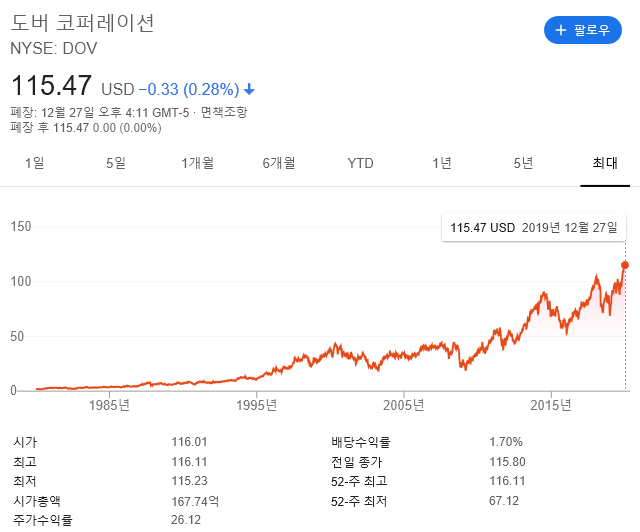Image resolution: width=640 pixels, height=532 pixels.
Task: Click the 시가 value 116.01
Action: (189, 442)
